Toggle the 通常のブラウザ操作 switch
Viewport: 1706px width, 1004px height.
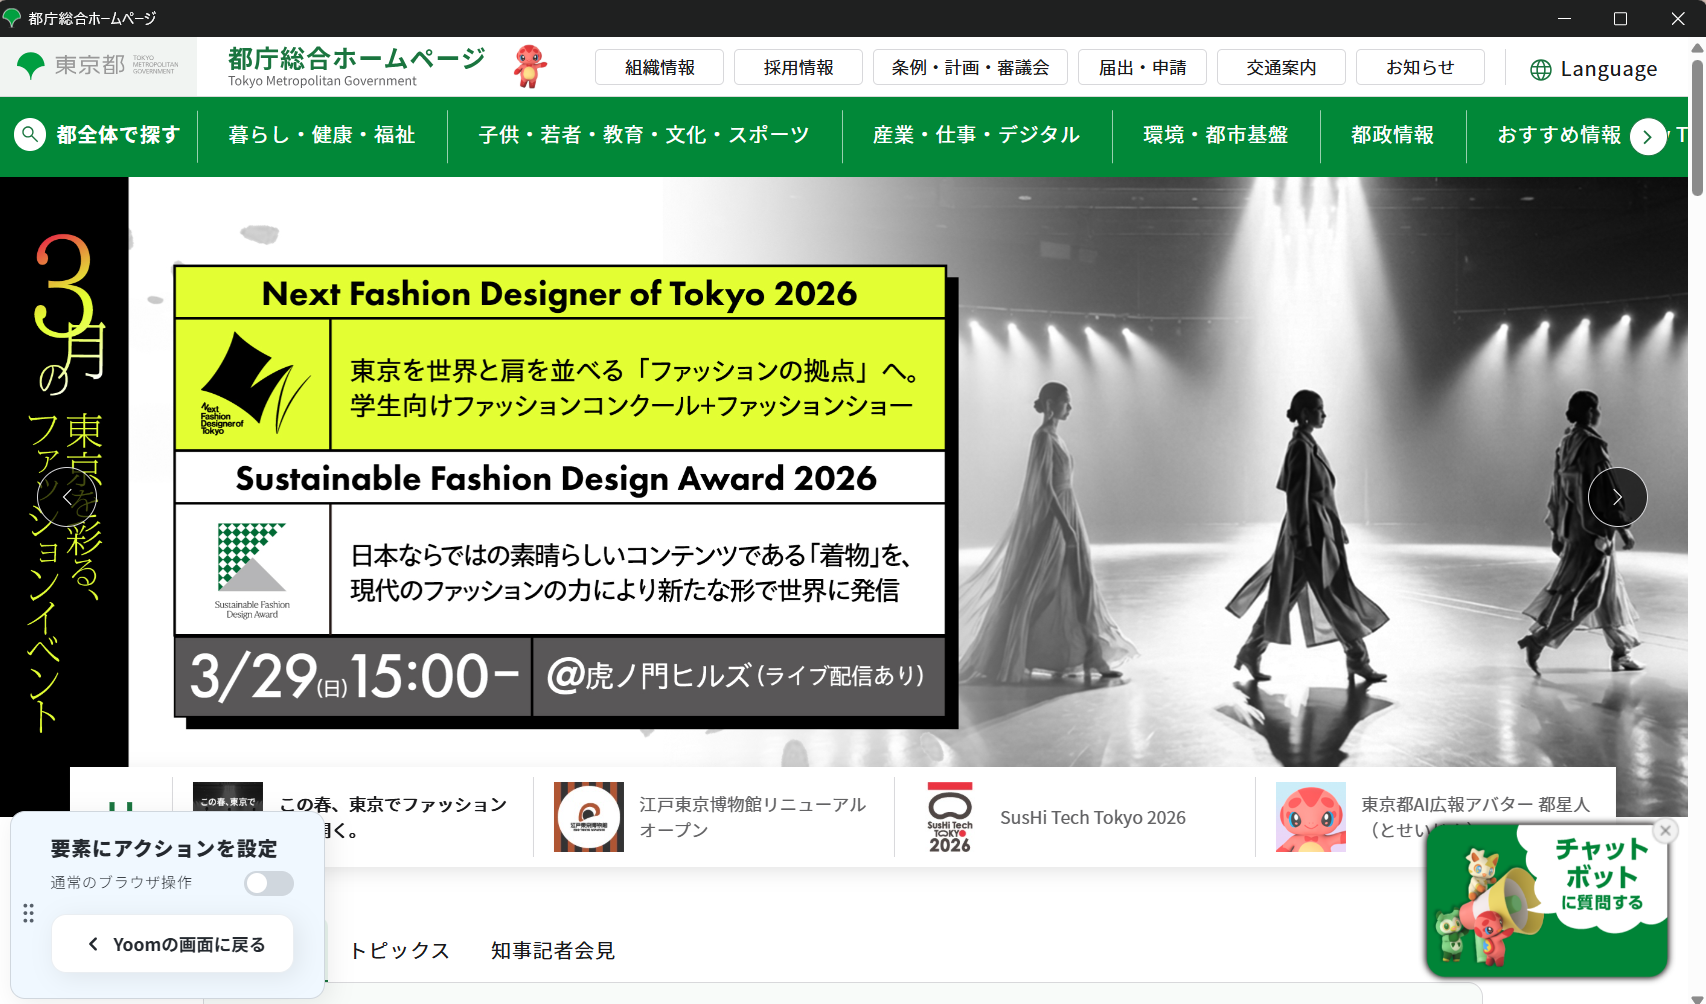(x=268, y=883)
